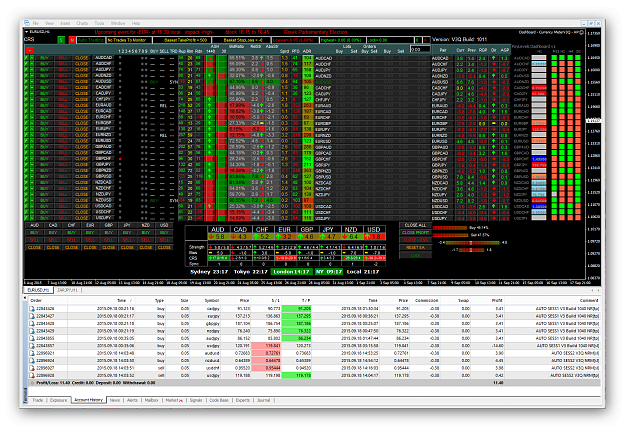The image size is (625, 428).
Task: Open the Charts menu
Action: click(x=82, y=23)
